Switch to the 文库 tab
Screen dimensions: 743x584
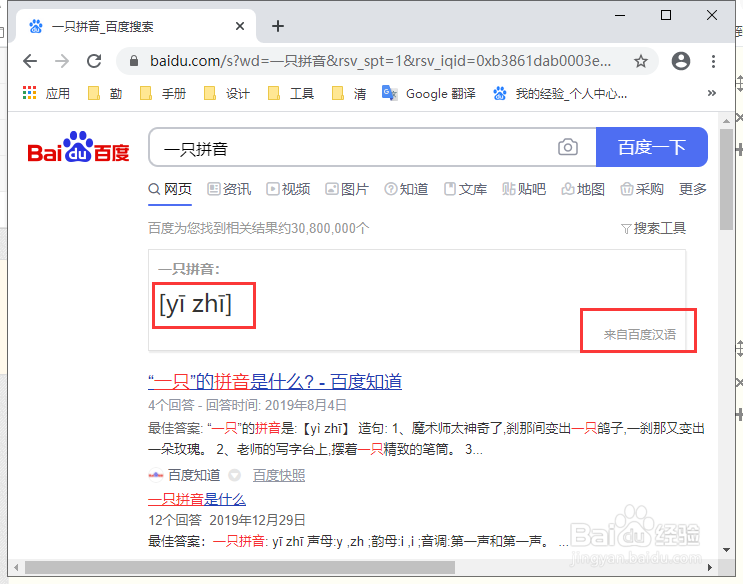point(465,190)
